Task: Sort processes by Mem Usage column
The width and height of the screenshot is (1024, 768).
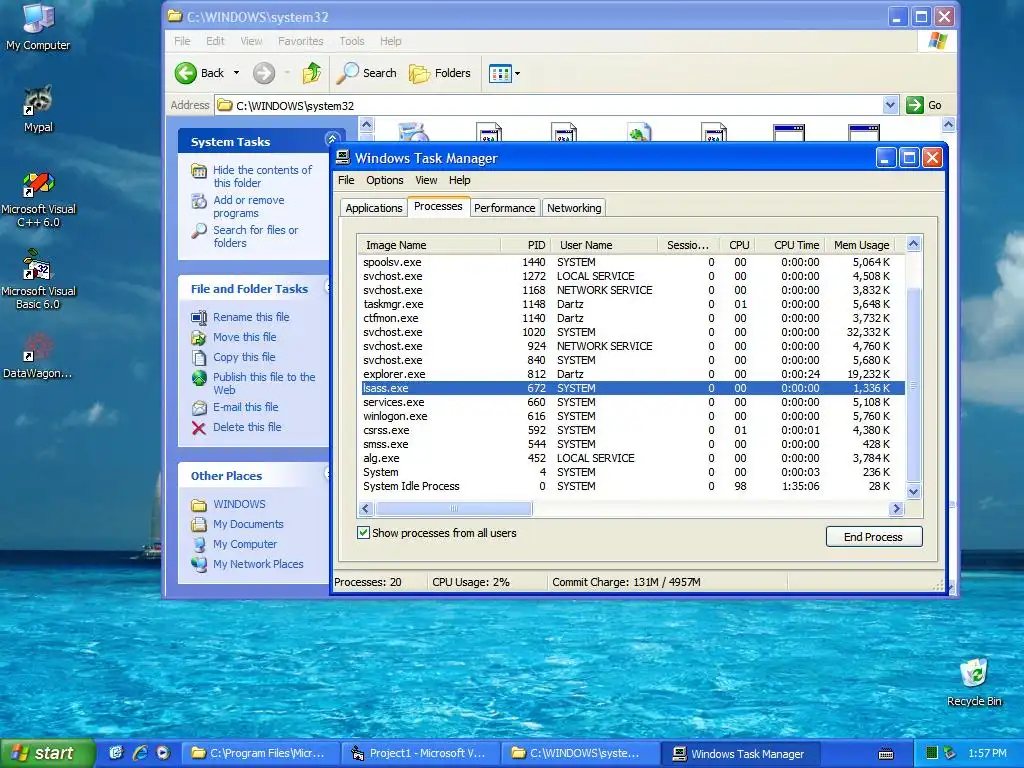Action: 861,245
